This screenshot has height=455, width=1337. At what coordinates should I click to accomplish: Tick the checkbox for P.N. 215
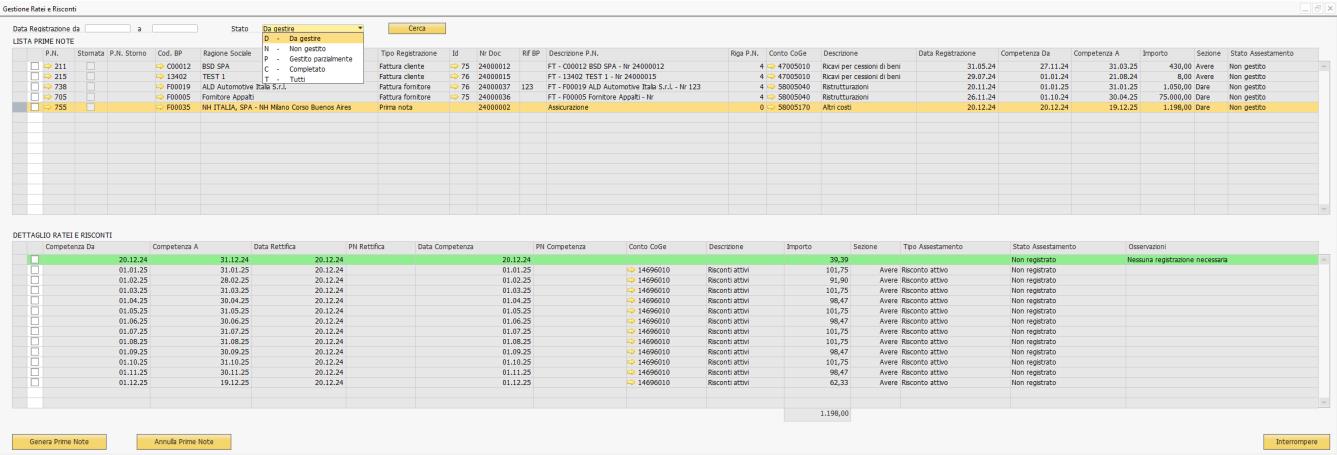35,75
